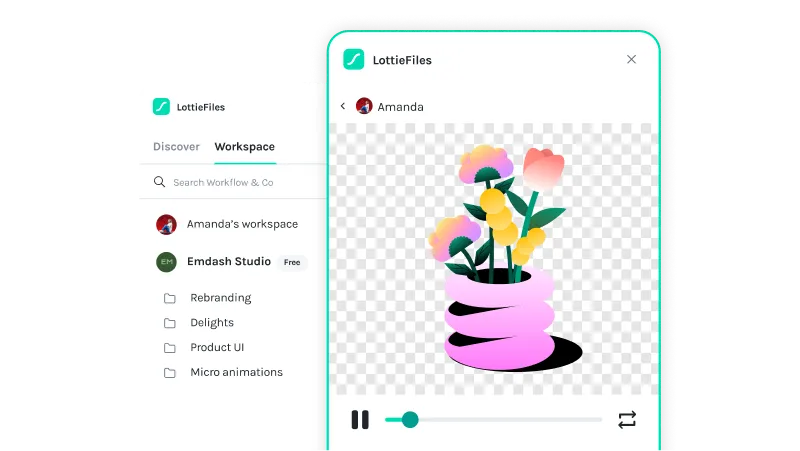The height and width of the screenshot is (451, 800).
Task: Pause the animation playback
Action: pyautogui.click(x=360, y=420)
